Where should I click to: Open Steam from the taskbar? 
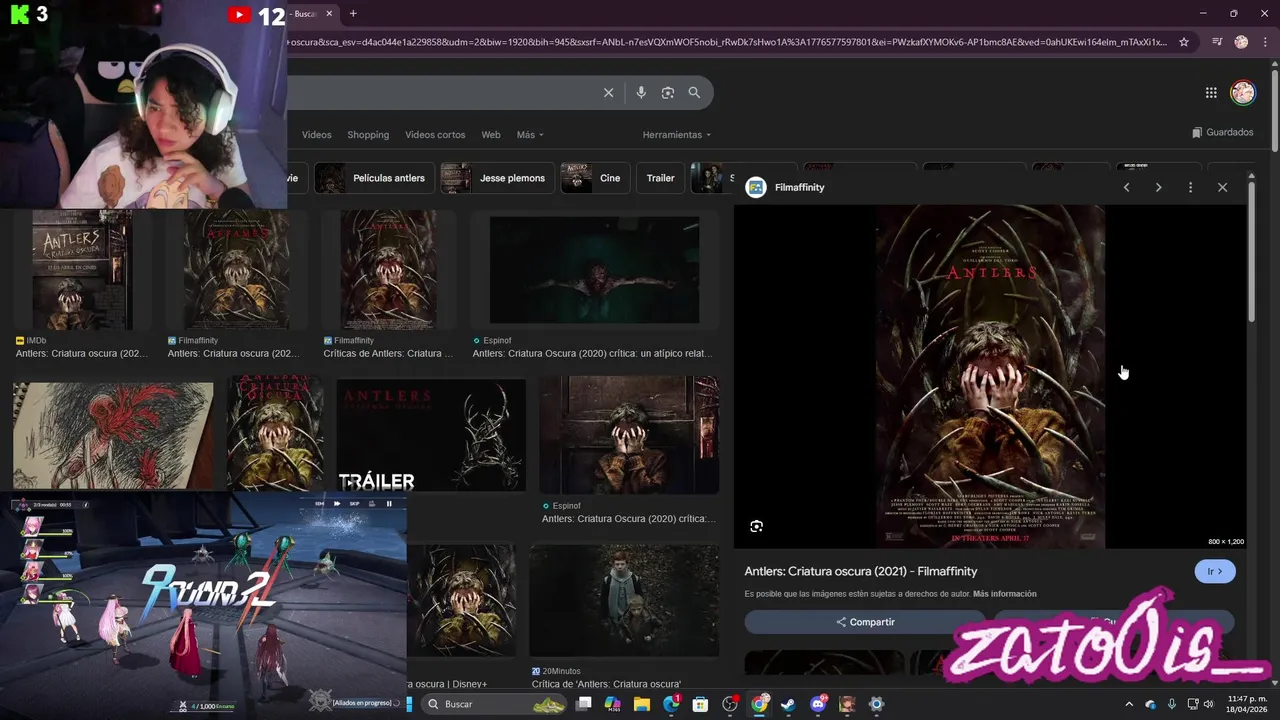pyautogui.click(x=788, y=704)
